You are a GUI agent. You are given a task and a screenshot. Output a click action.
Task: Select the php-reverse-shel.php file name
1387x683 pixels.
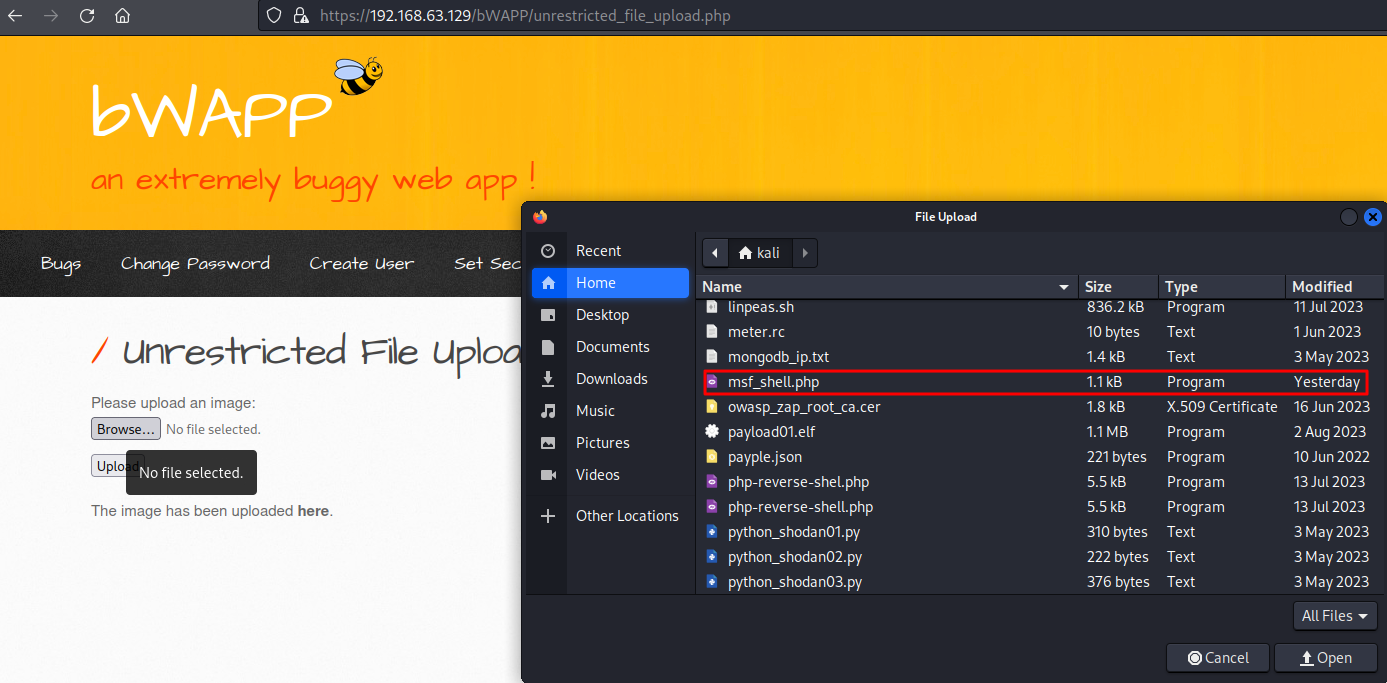click(x=798, y=482)
